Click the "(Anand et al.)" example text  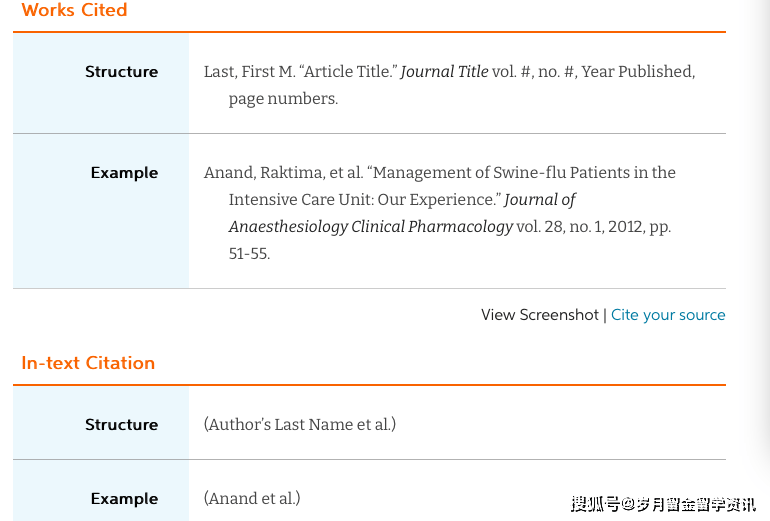pos(252,499)
